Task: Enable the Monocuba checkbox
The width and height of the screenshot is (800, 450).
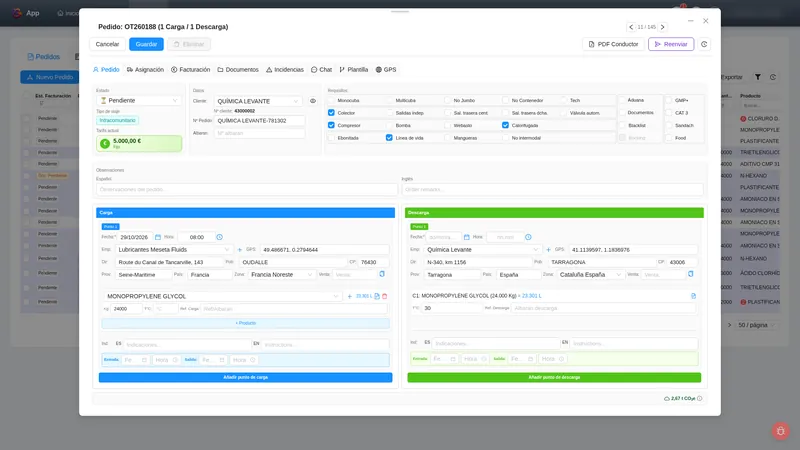Action: coord(331,101)
